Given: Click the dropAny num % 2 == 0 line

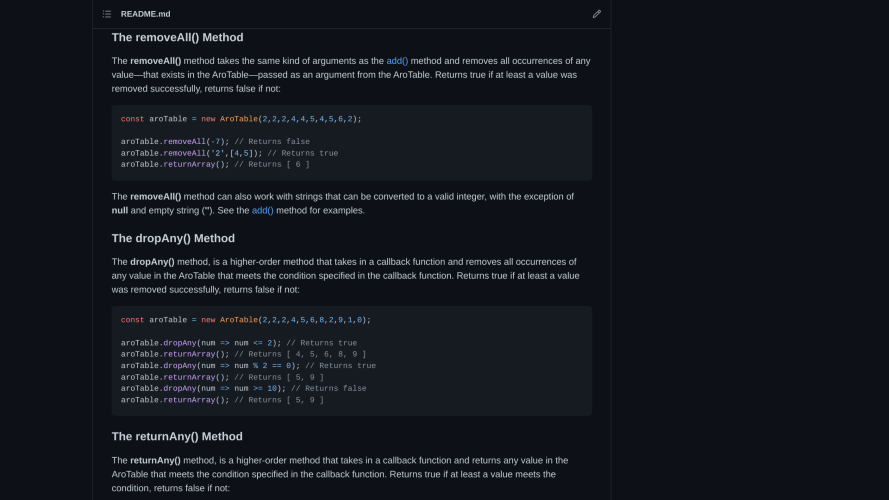Looking at the screenshot, I should point(248,366).
